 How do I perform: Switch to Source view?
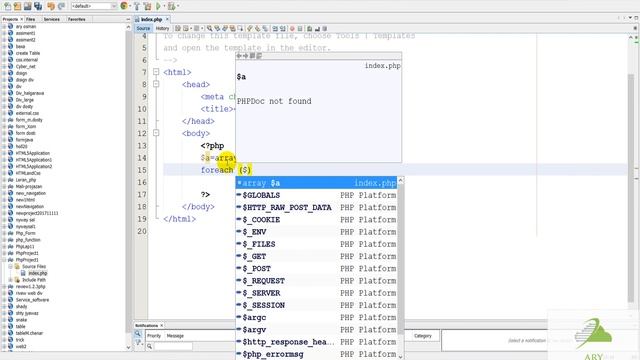pyautogui.click(x=143, y=28)
